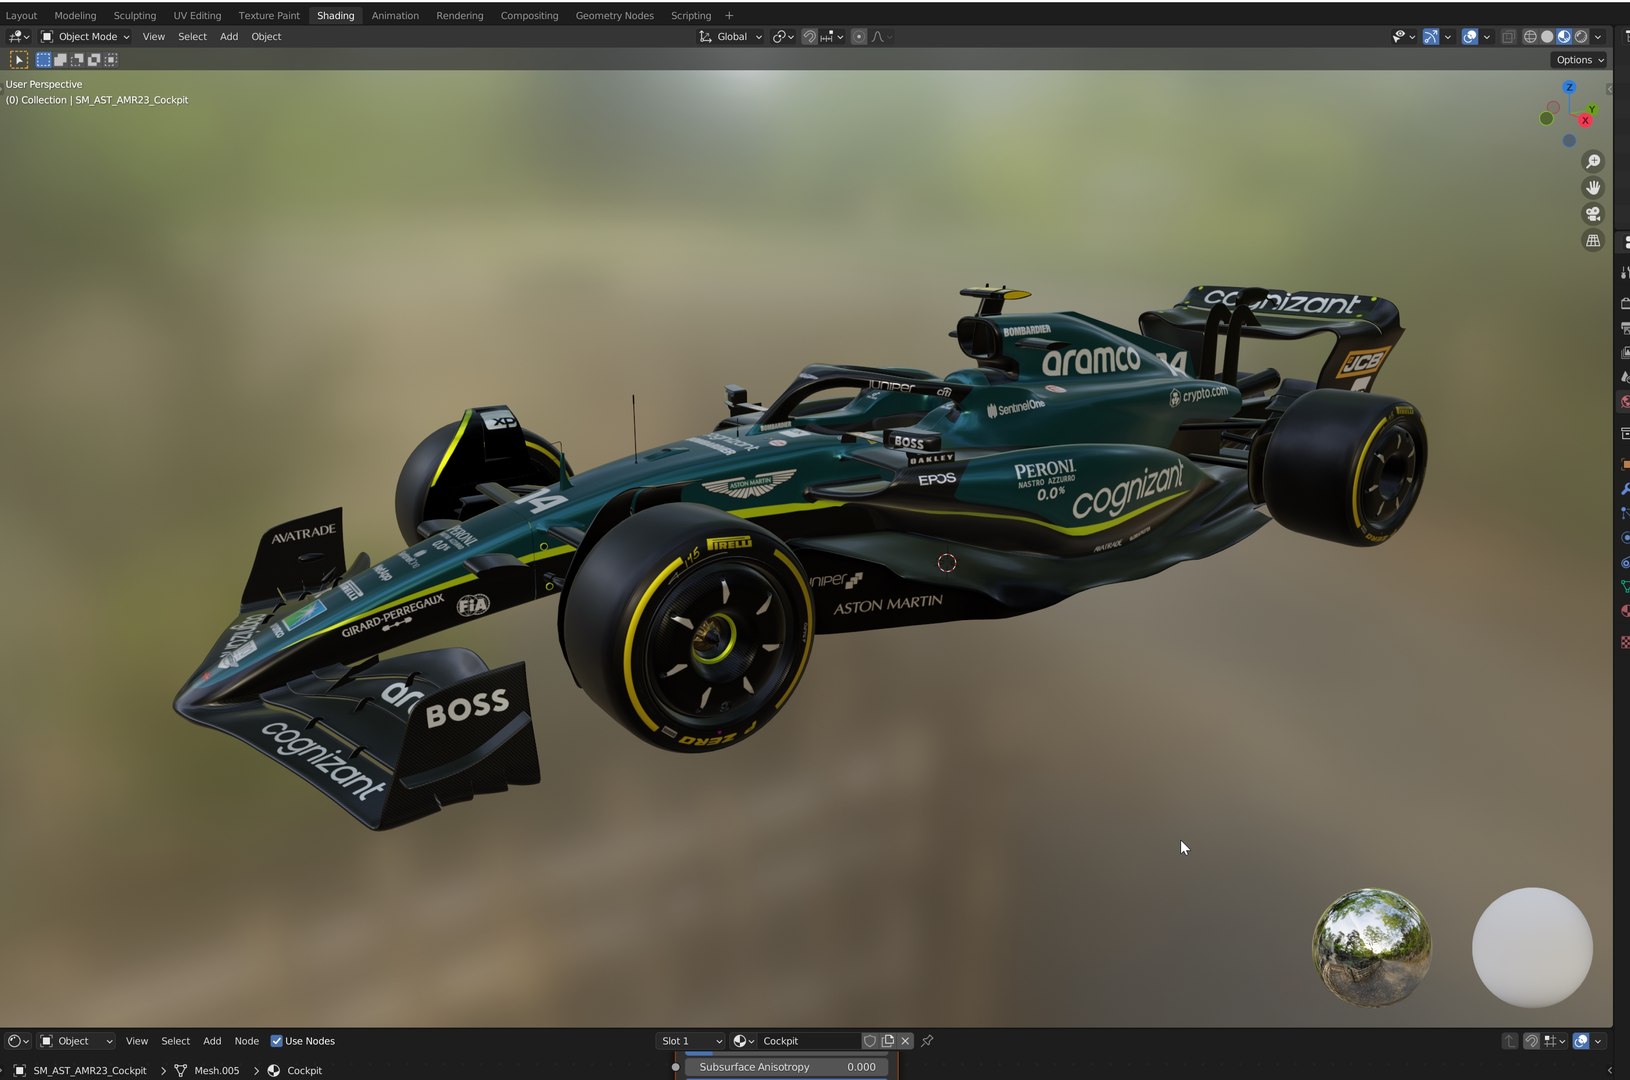
Task: Select the Tweak selection tool icon
Action: pyautogui.click(x=19, y=60)
